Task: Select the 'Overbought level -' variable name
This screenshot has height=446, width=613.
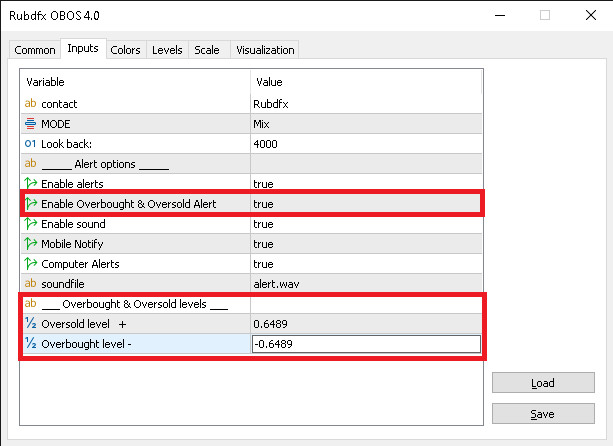Action: click(x=86, y=344)
